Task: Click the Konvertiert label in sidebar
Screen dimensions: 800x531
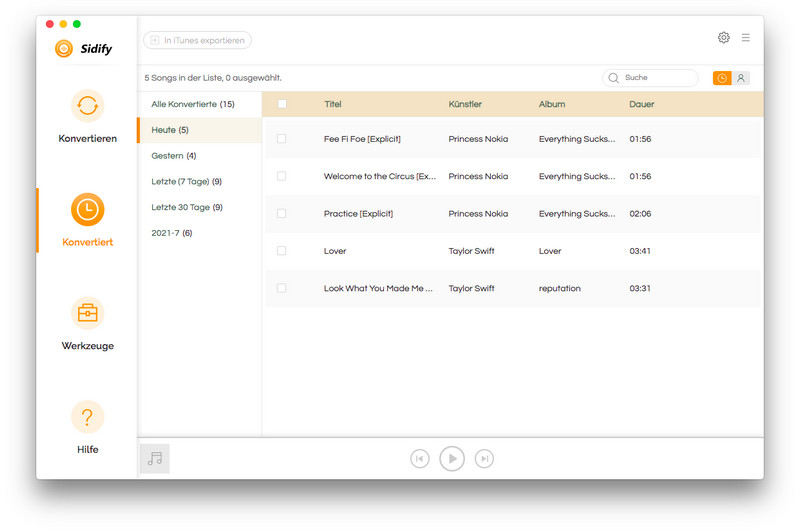Action: (87, 242)
